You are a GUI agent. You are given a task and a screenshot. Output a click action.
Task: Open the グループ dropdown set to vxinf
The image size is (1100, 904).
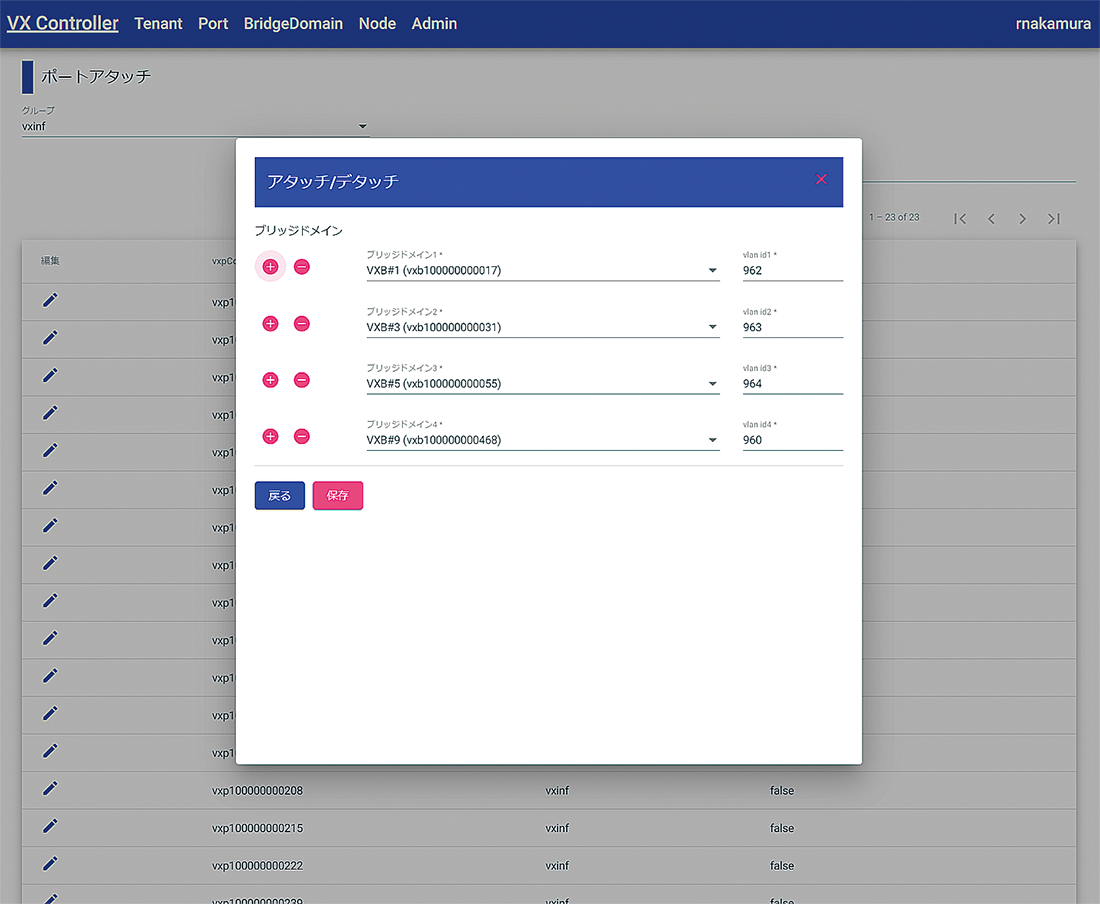195,127
